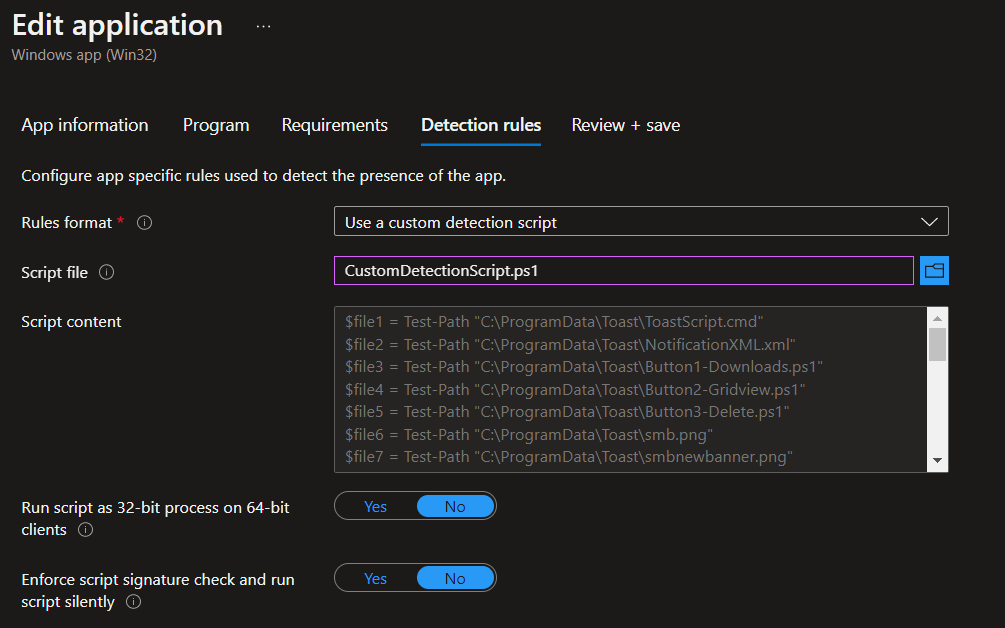Click the script content scrollbar thumb

937,344
